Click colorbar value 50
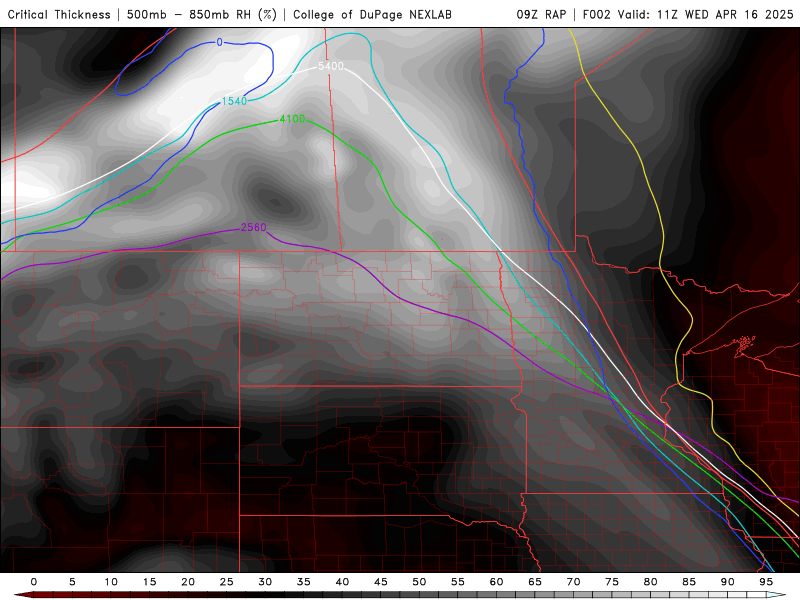Image resolution: width=800 pixels, height=600 pixels. [x=419, y=582]
